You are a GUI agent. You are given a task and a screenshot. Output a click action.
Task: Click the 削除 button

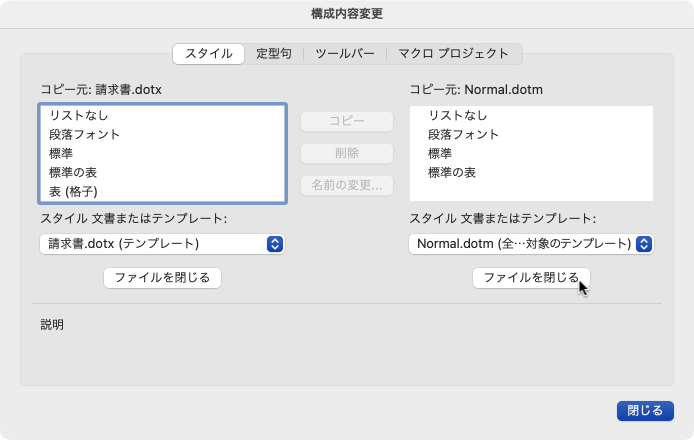(x=347, y=153)
